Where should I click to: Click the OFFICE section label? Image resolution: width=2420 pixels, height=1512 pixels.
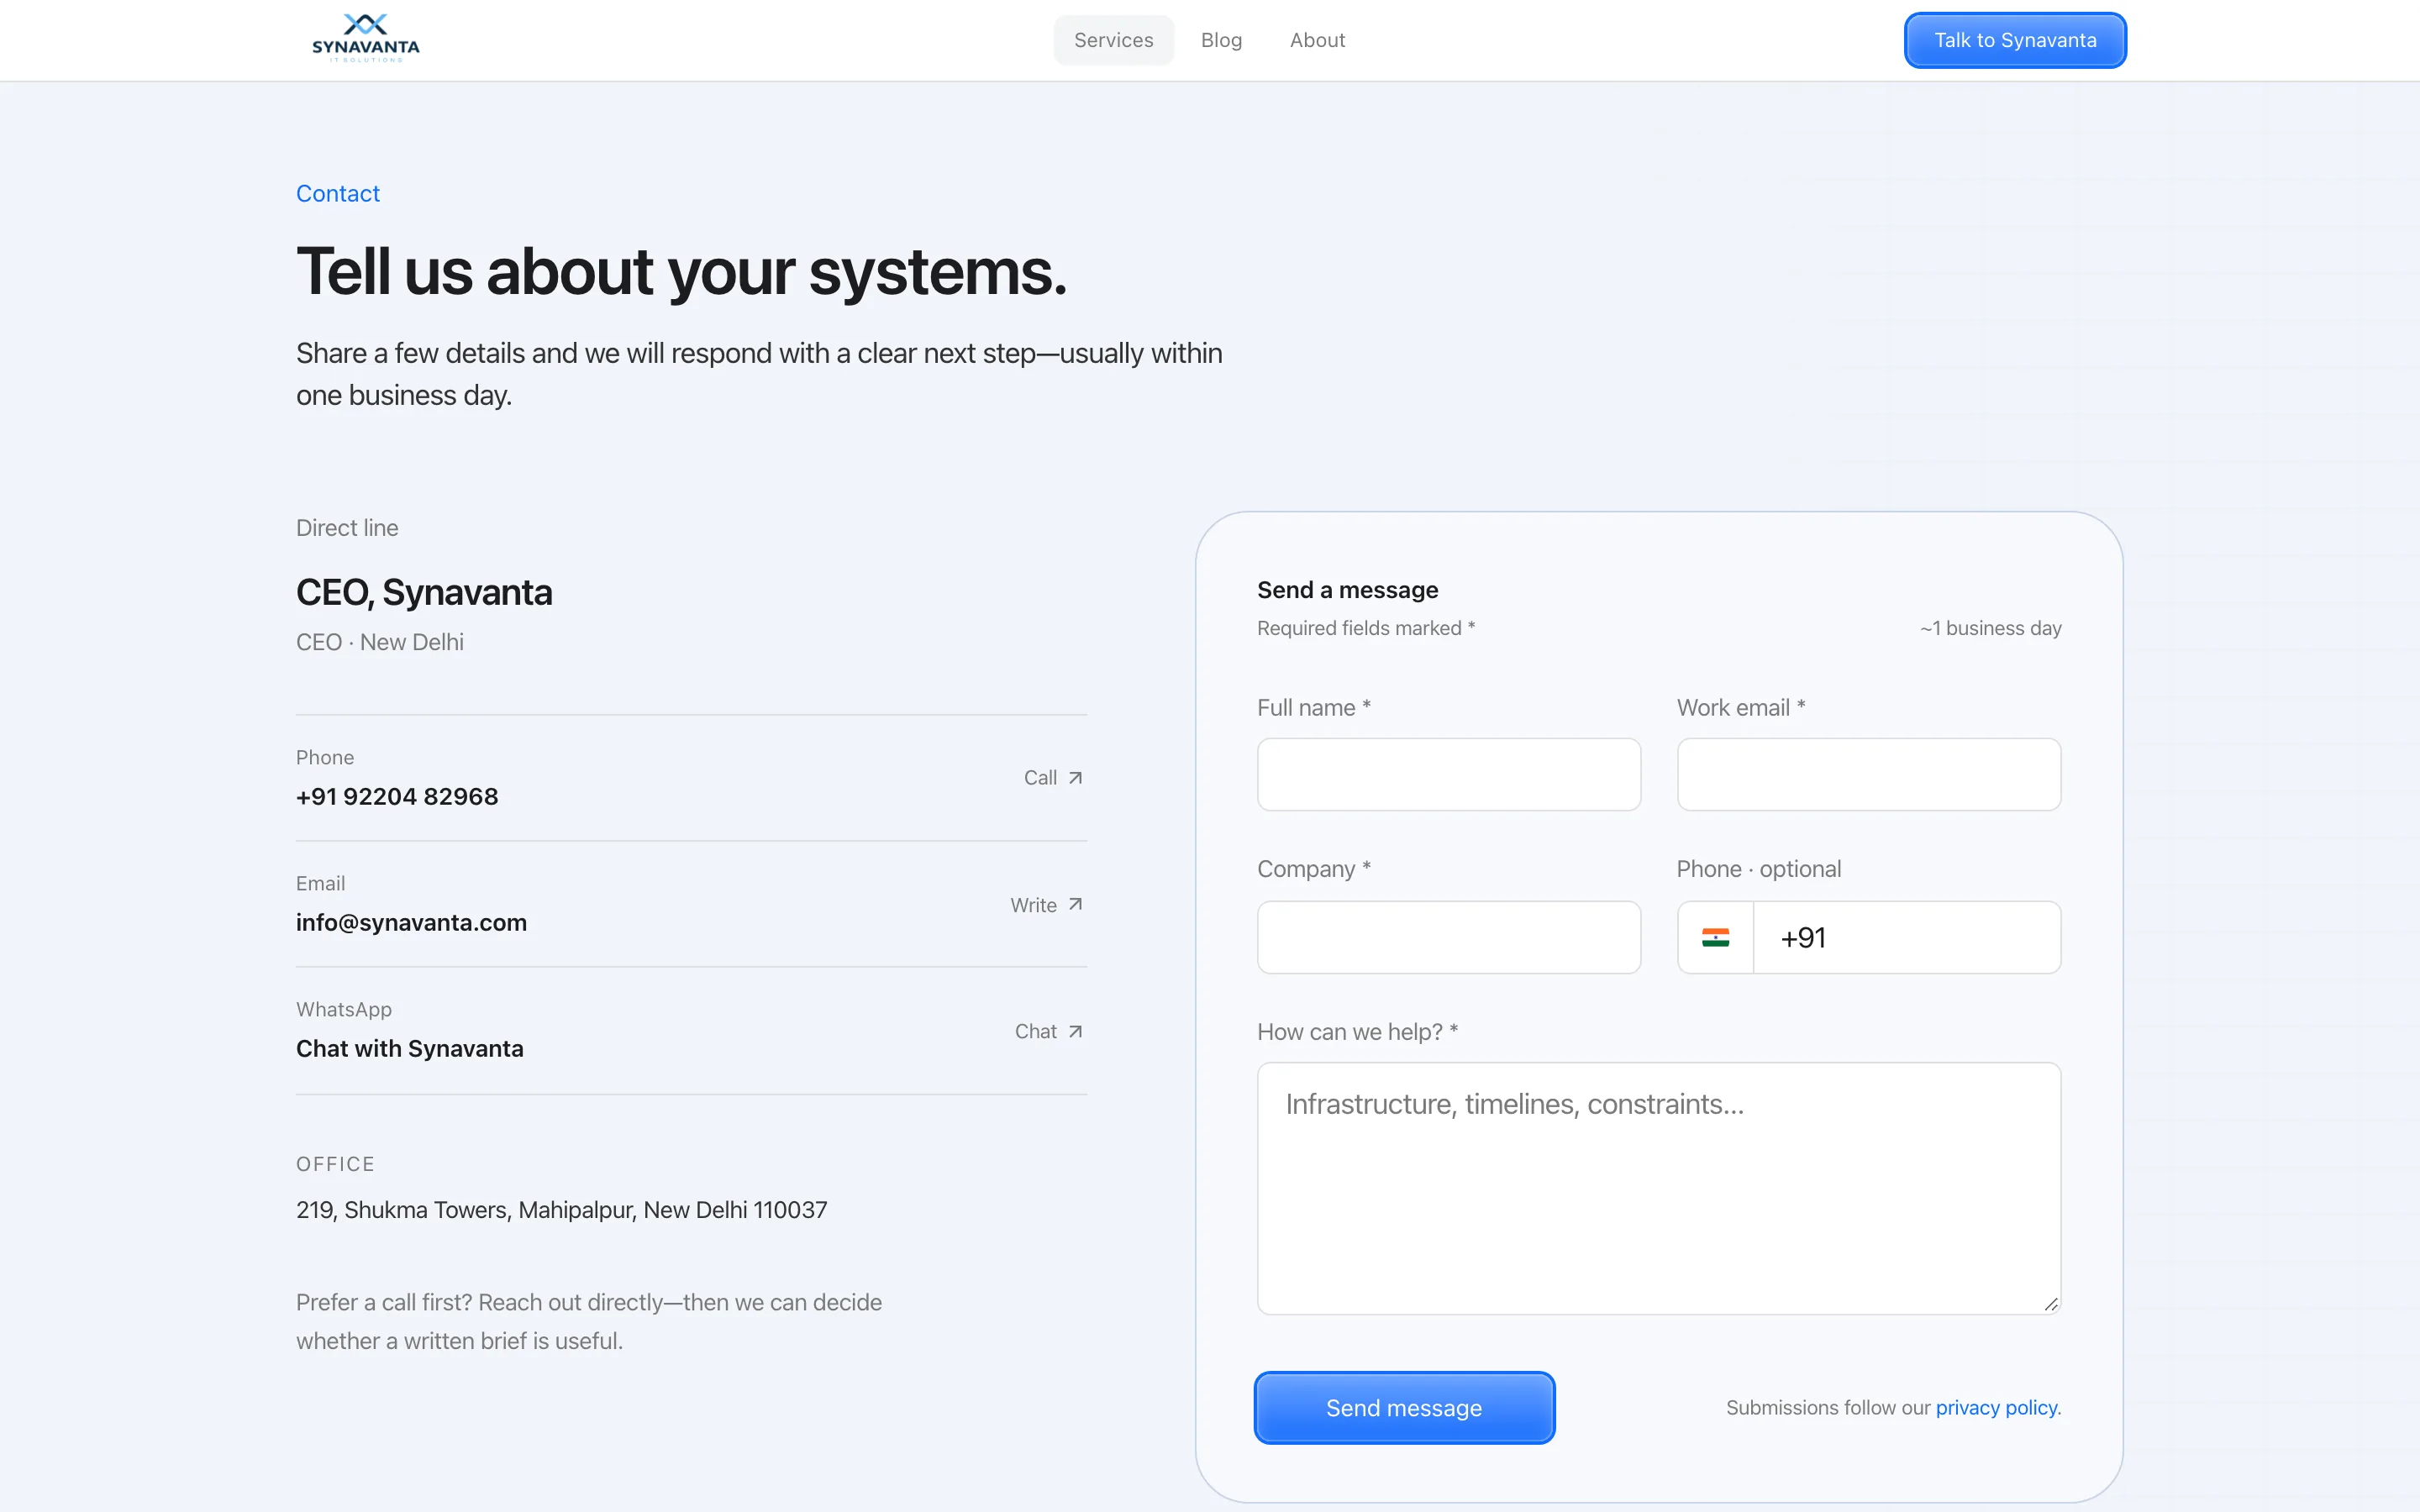click(335, 1164)
